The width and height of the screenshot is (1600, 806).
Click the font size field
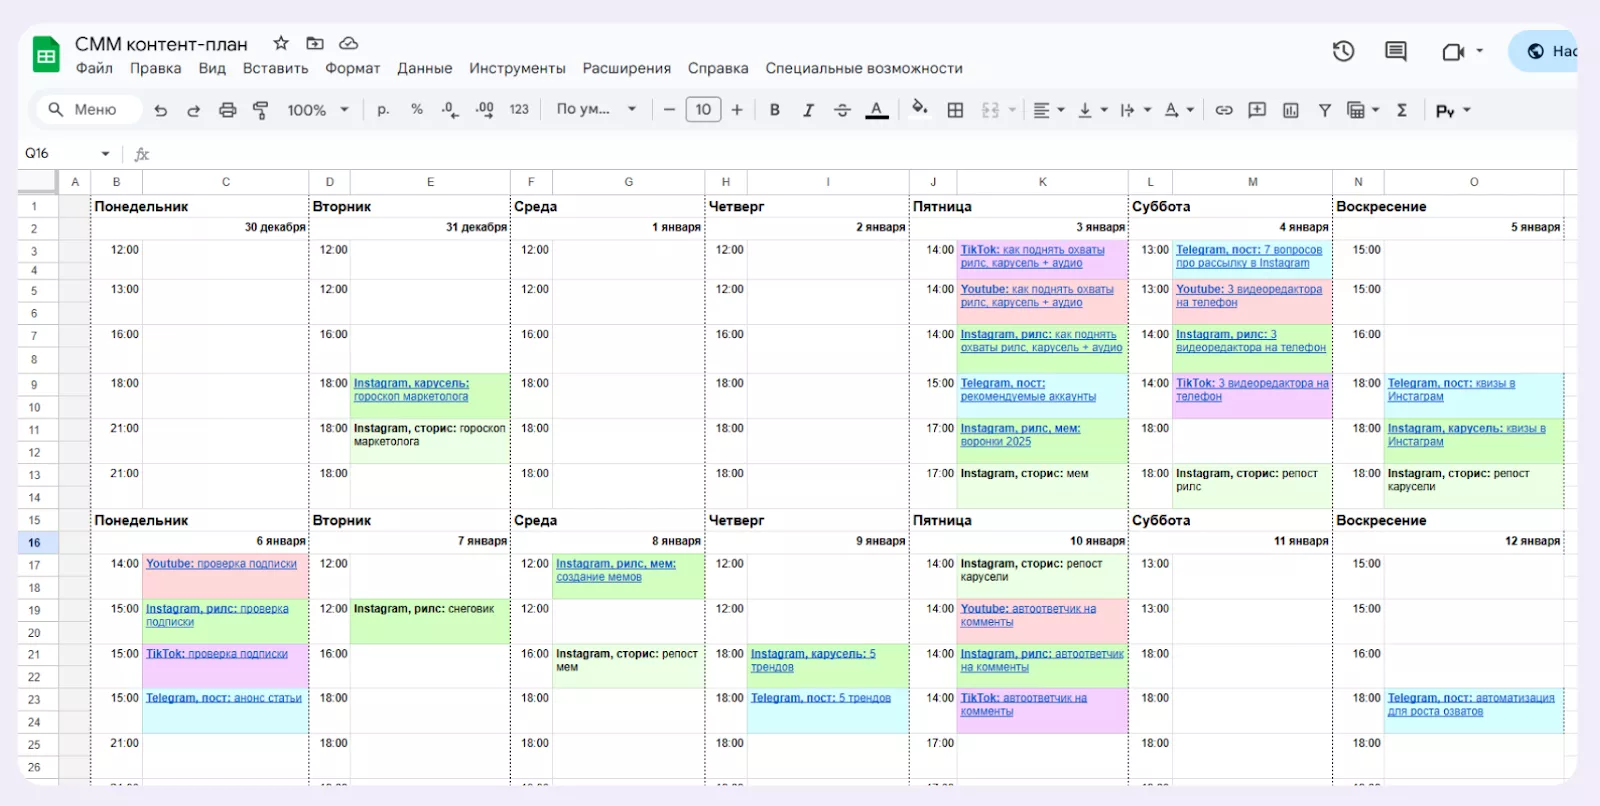point(703,110)
